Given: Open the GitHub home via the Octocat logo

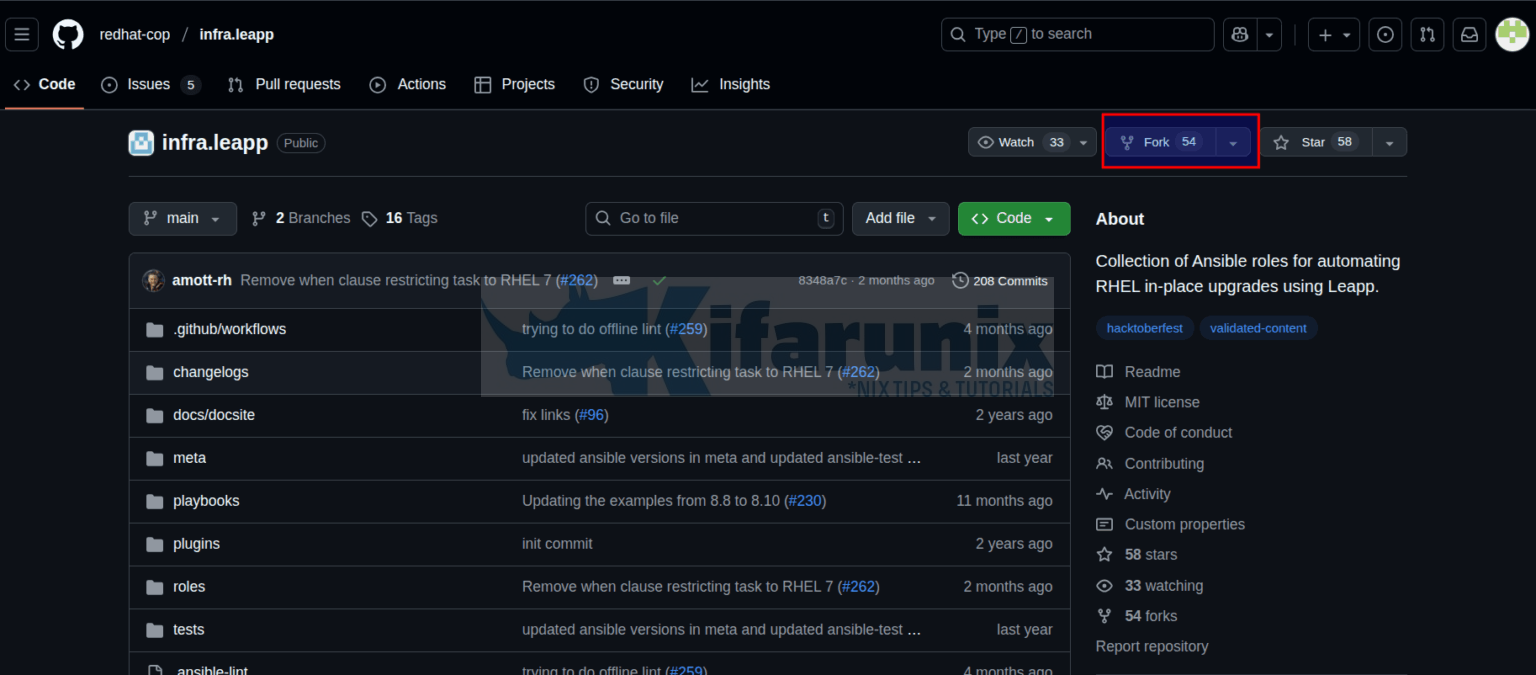Looking at the screenshot, I should point(67,33).
